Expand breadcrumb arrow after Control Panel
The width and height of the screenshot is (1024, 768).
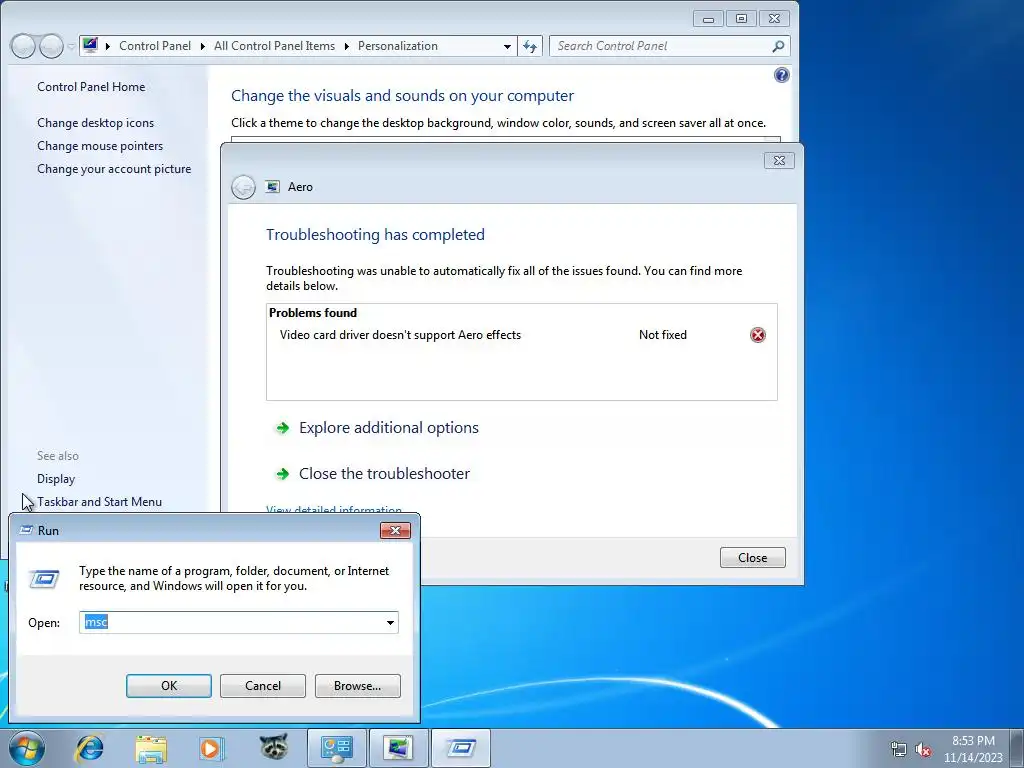(x=202, y=46)
